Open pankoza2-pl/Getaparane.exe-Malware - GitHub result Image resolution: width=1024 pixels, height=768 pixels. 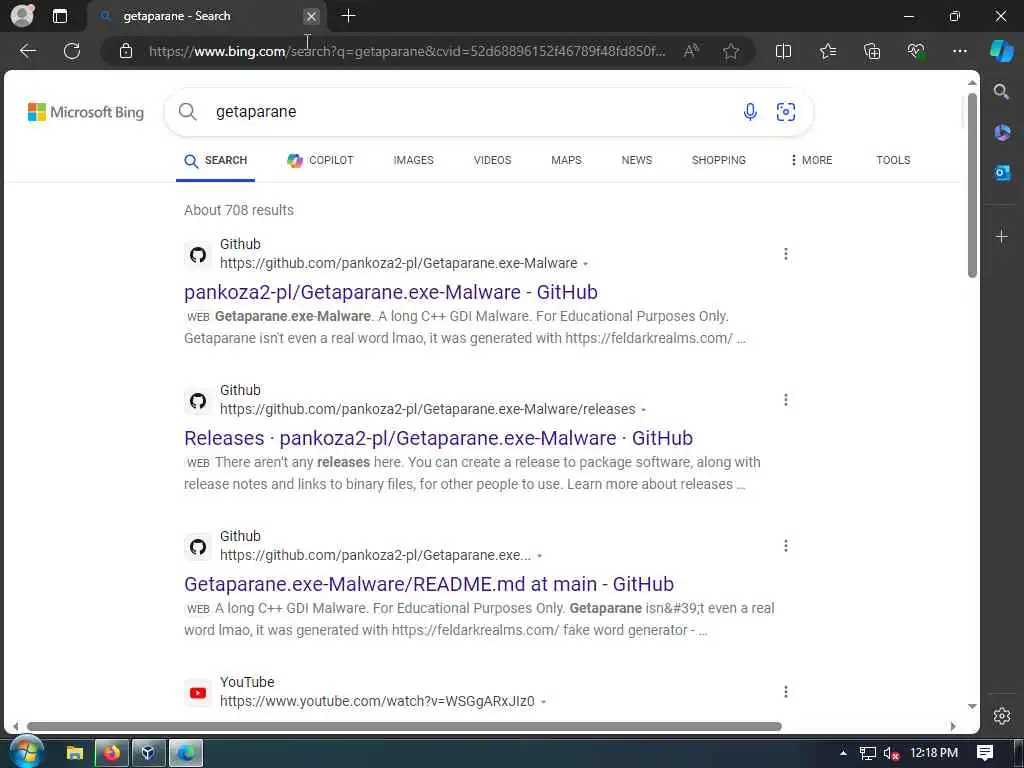(x=391, y=292)
